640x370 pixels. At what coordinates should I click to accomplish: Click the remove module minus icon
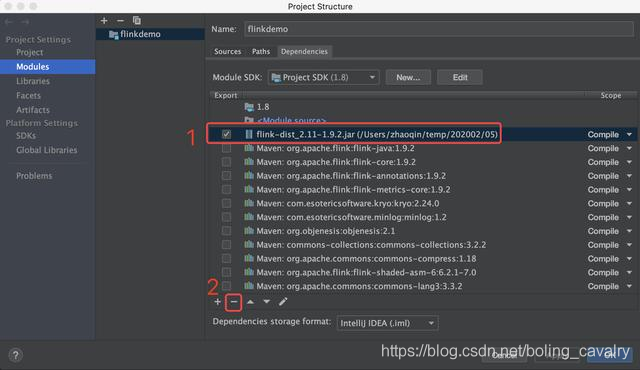[120, 20]
